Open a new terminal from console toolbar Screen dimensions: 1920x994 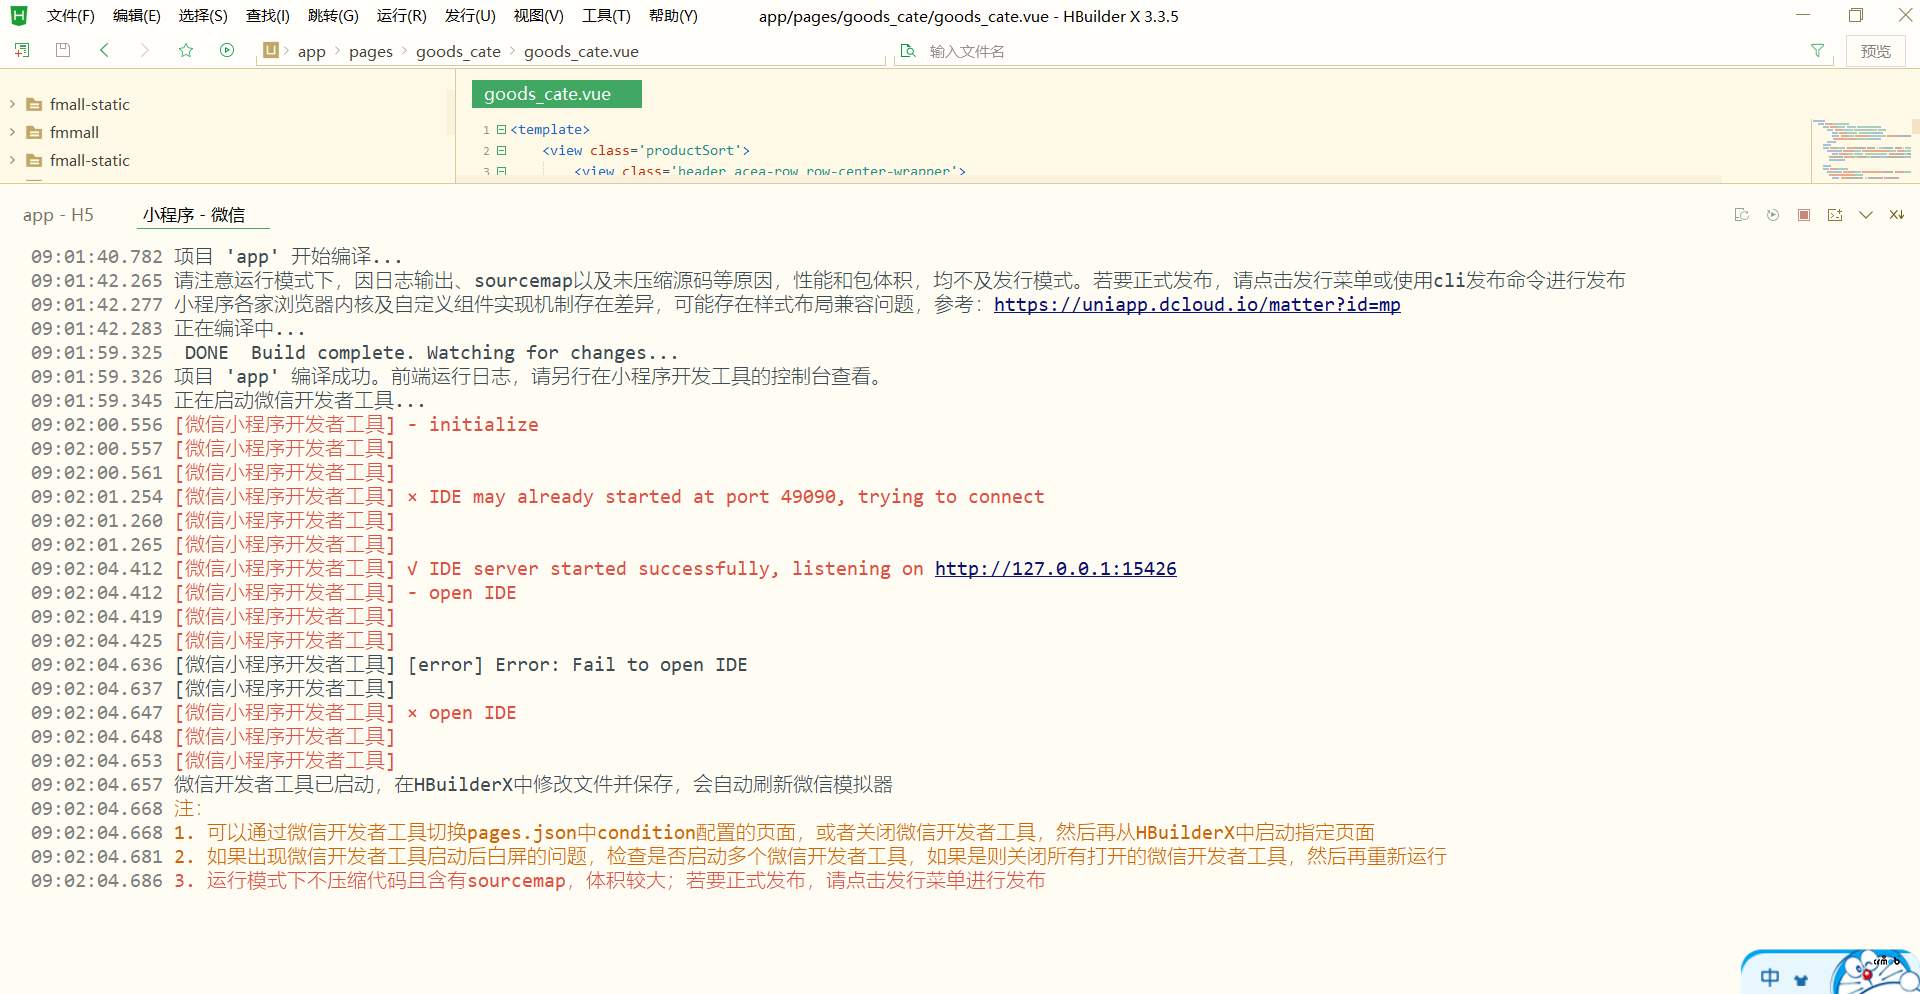click(1835, 215)
